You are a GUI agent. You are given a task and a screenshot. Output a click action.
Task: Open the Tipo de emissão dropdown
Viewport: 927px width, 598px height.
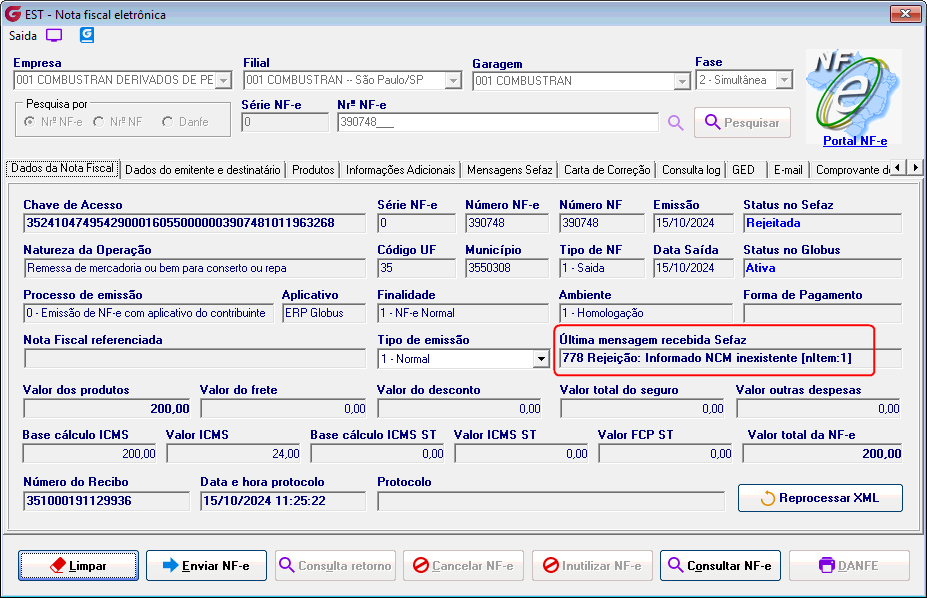coord(541,359)
